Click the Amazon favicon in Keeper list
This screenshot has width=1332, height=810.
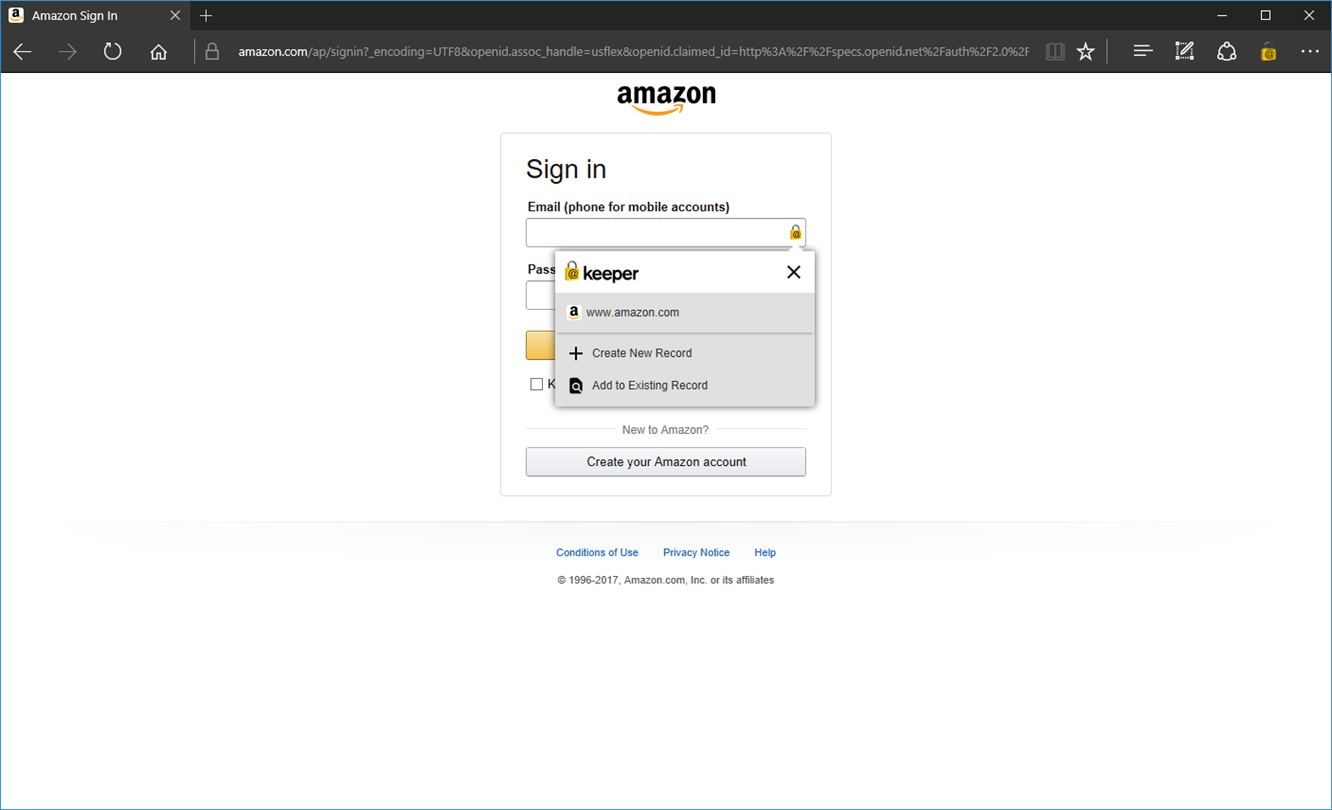(574, 312)
